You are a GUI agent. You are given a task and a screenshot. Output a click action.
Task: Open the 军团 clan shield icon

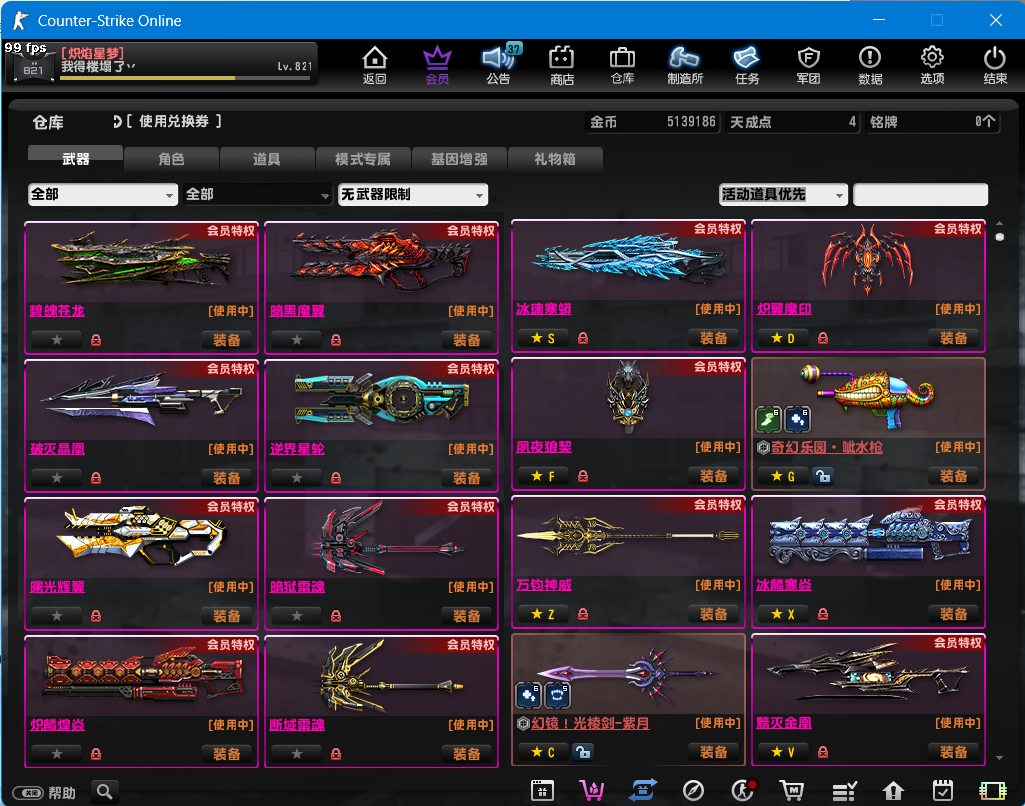(809, 64)
